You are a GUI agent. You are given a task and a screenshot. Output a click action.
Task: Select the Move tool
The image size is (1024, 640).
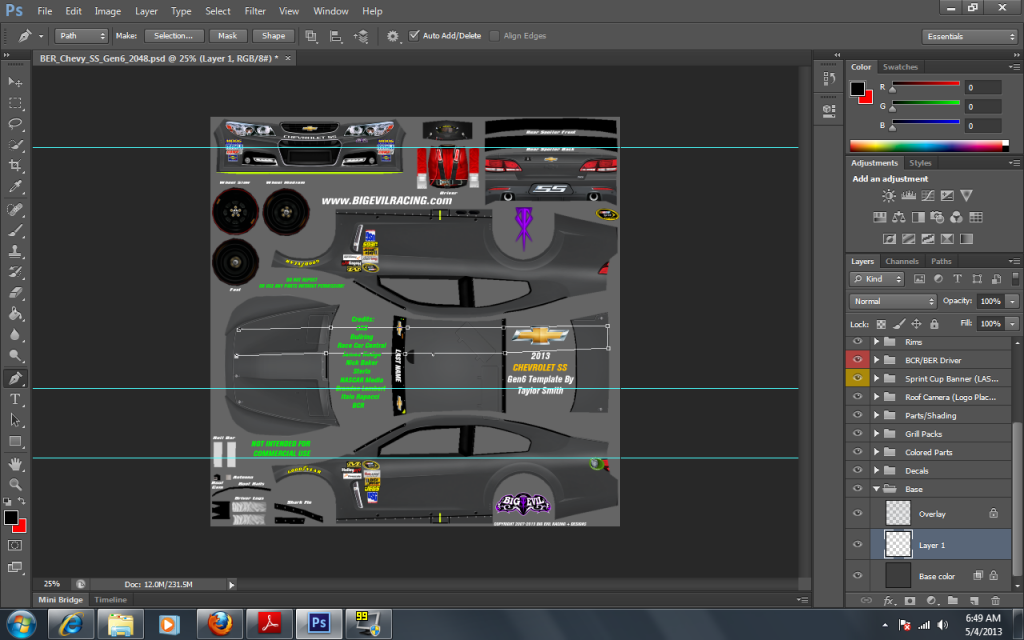pos(15,82)
